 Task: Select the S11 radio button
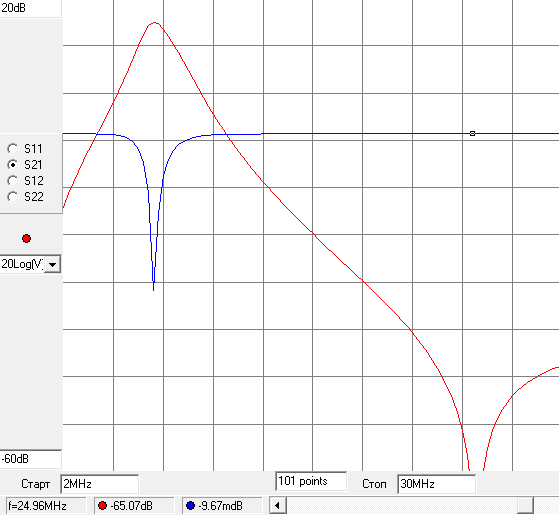(x=13, y=149)
